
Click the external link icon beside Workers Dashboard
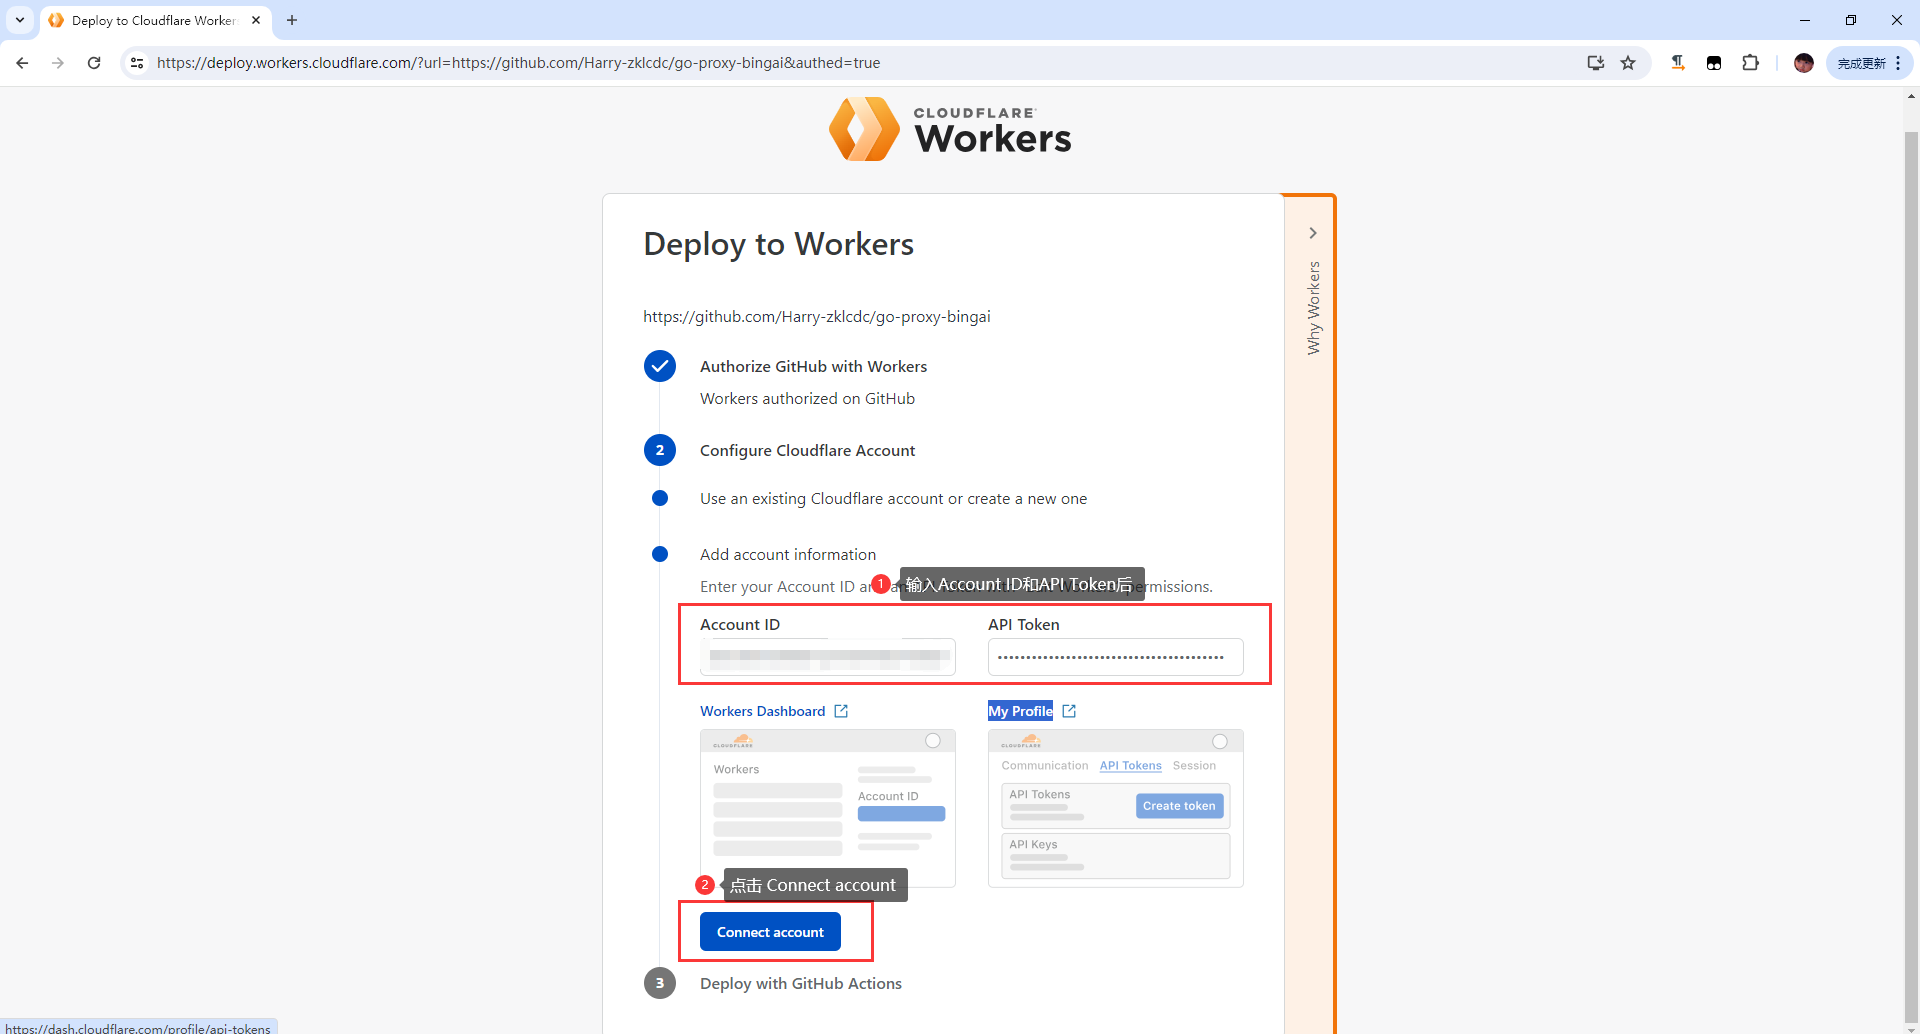[x=841, y=711]
